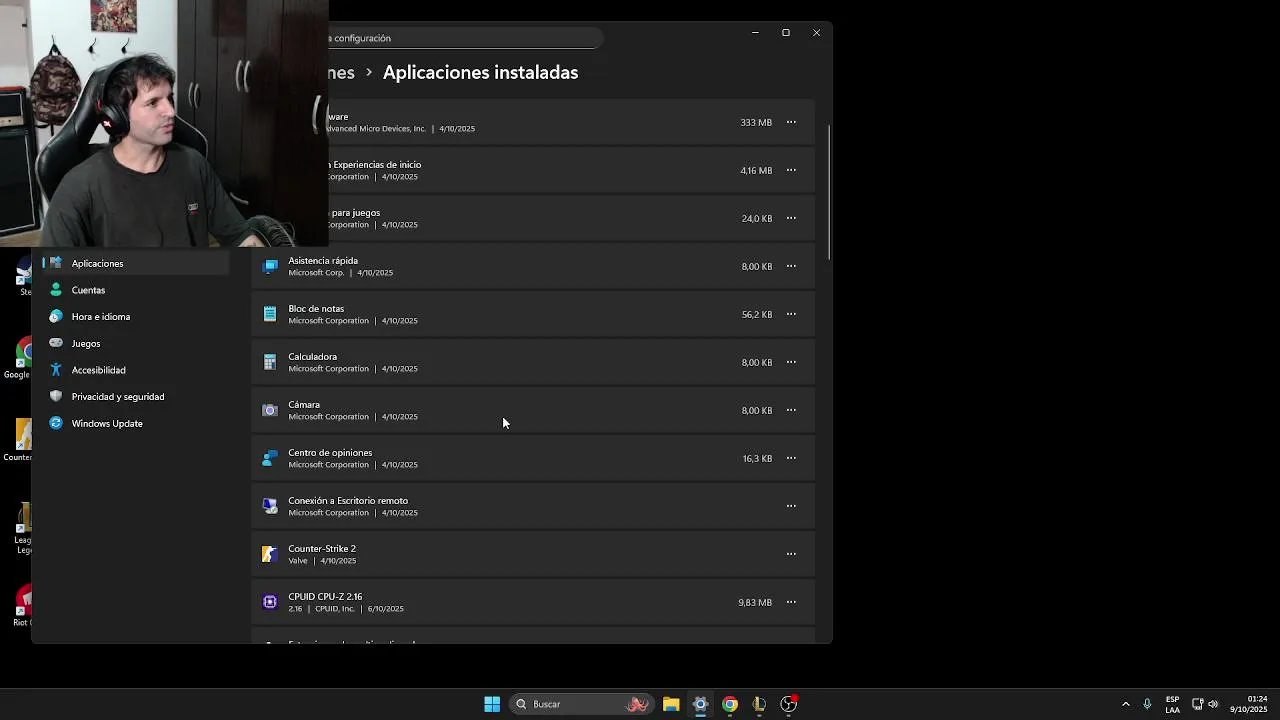Open the Aplicaciones settings category

tap(135, 263)
